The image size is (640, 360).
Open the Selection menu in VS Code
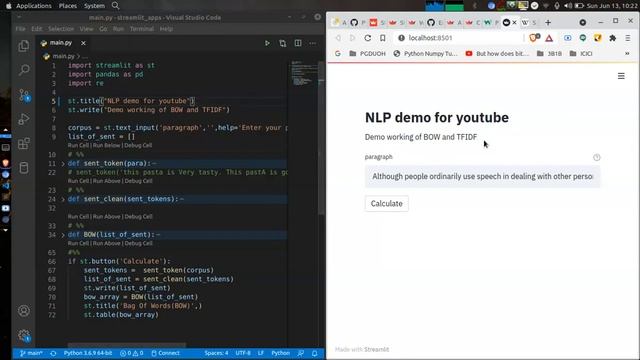point(61,29)
